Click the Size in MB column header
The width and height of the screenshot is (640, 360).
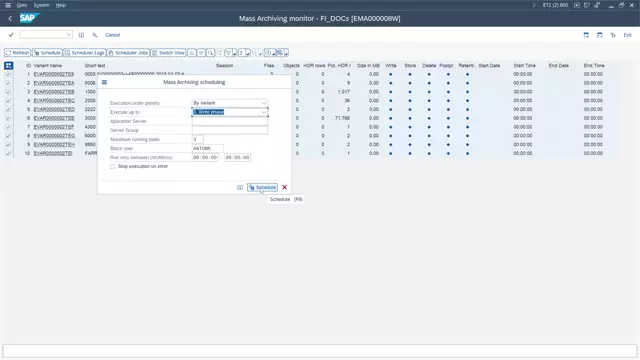[x=368, y=65]
